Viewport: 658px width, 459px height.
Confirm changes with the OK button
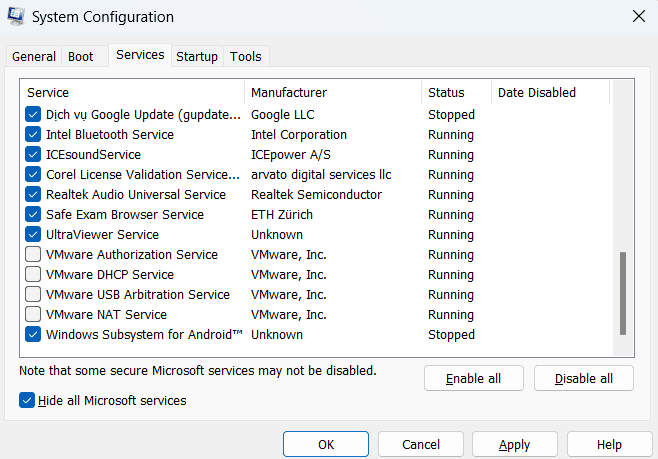tap(326, 444)
